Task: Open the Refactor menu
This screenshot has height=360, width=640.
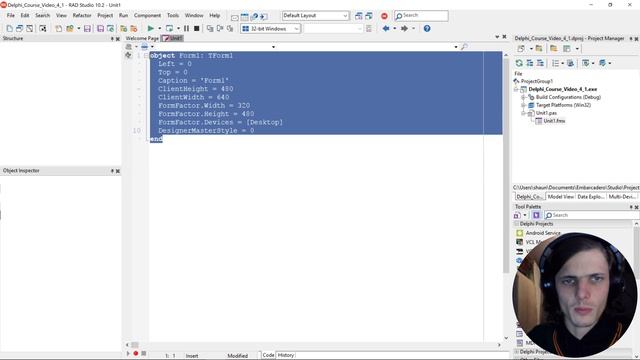Action: pyautogui.click(x=82, y=16)
